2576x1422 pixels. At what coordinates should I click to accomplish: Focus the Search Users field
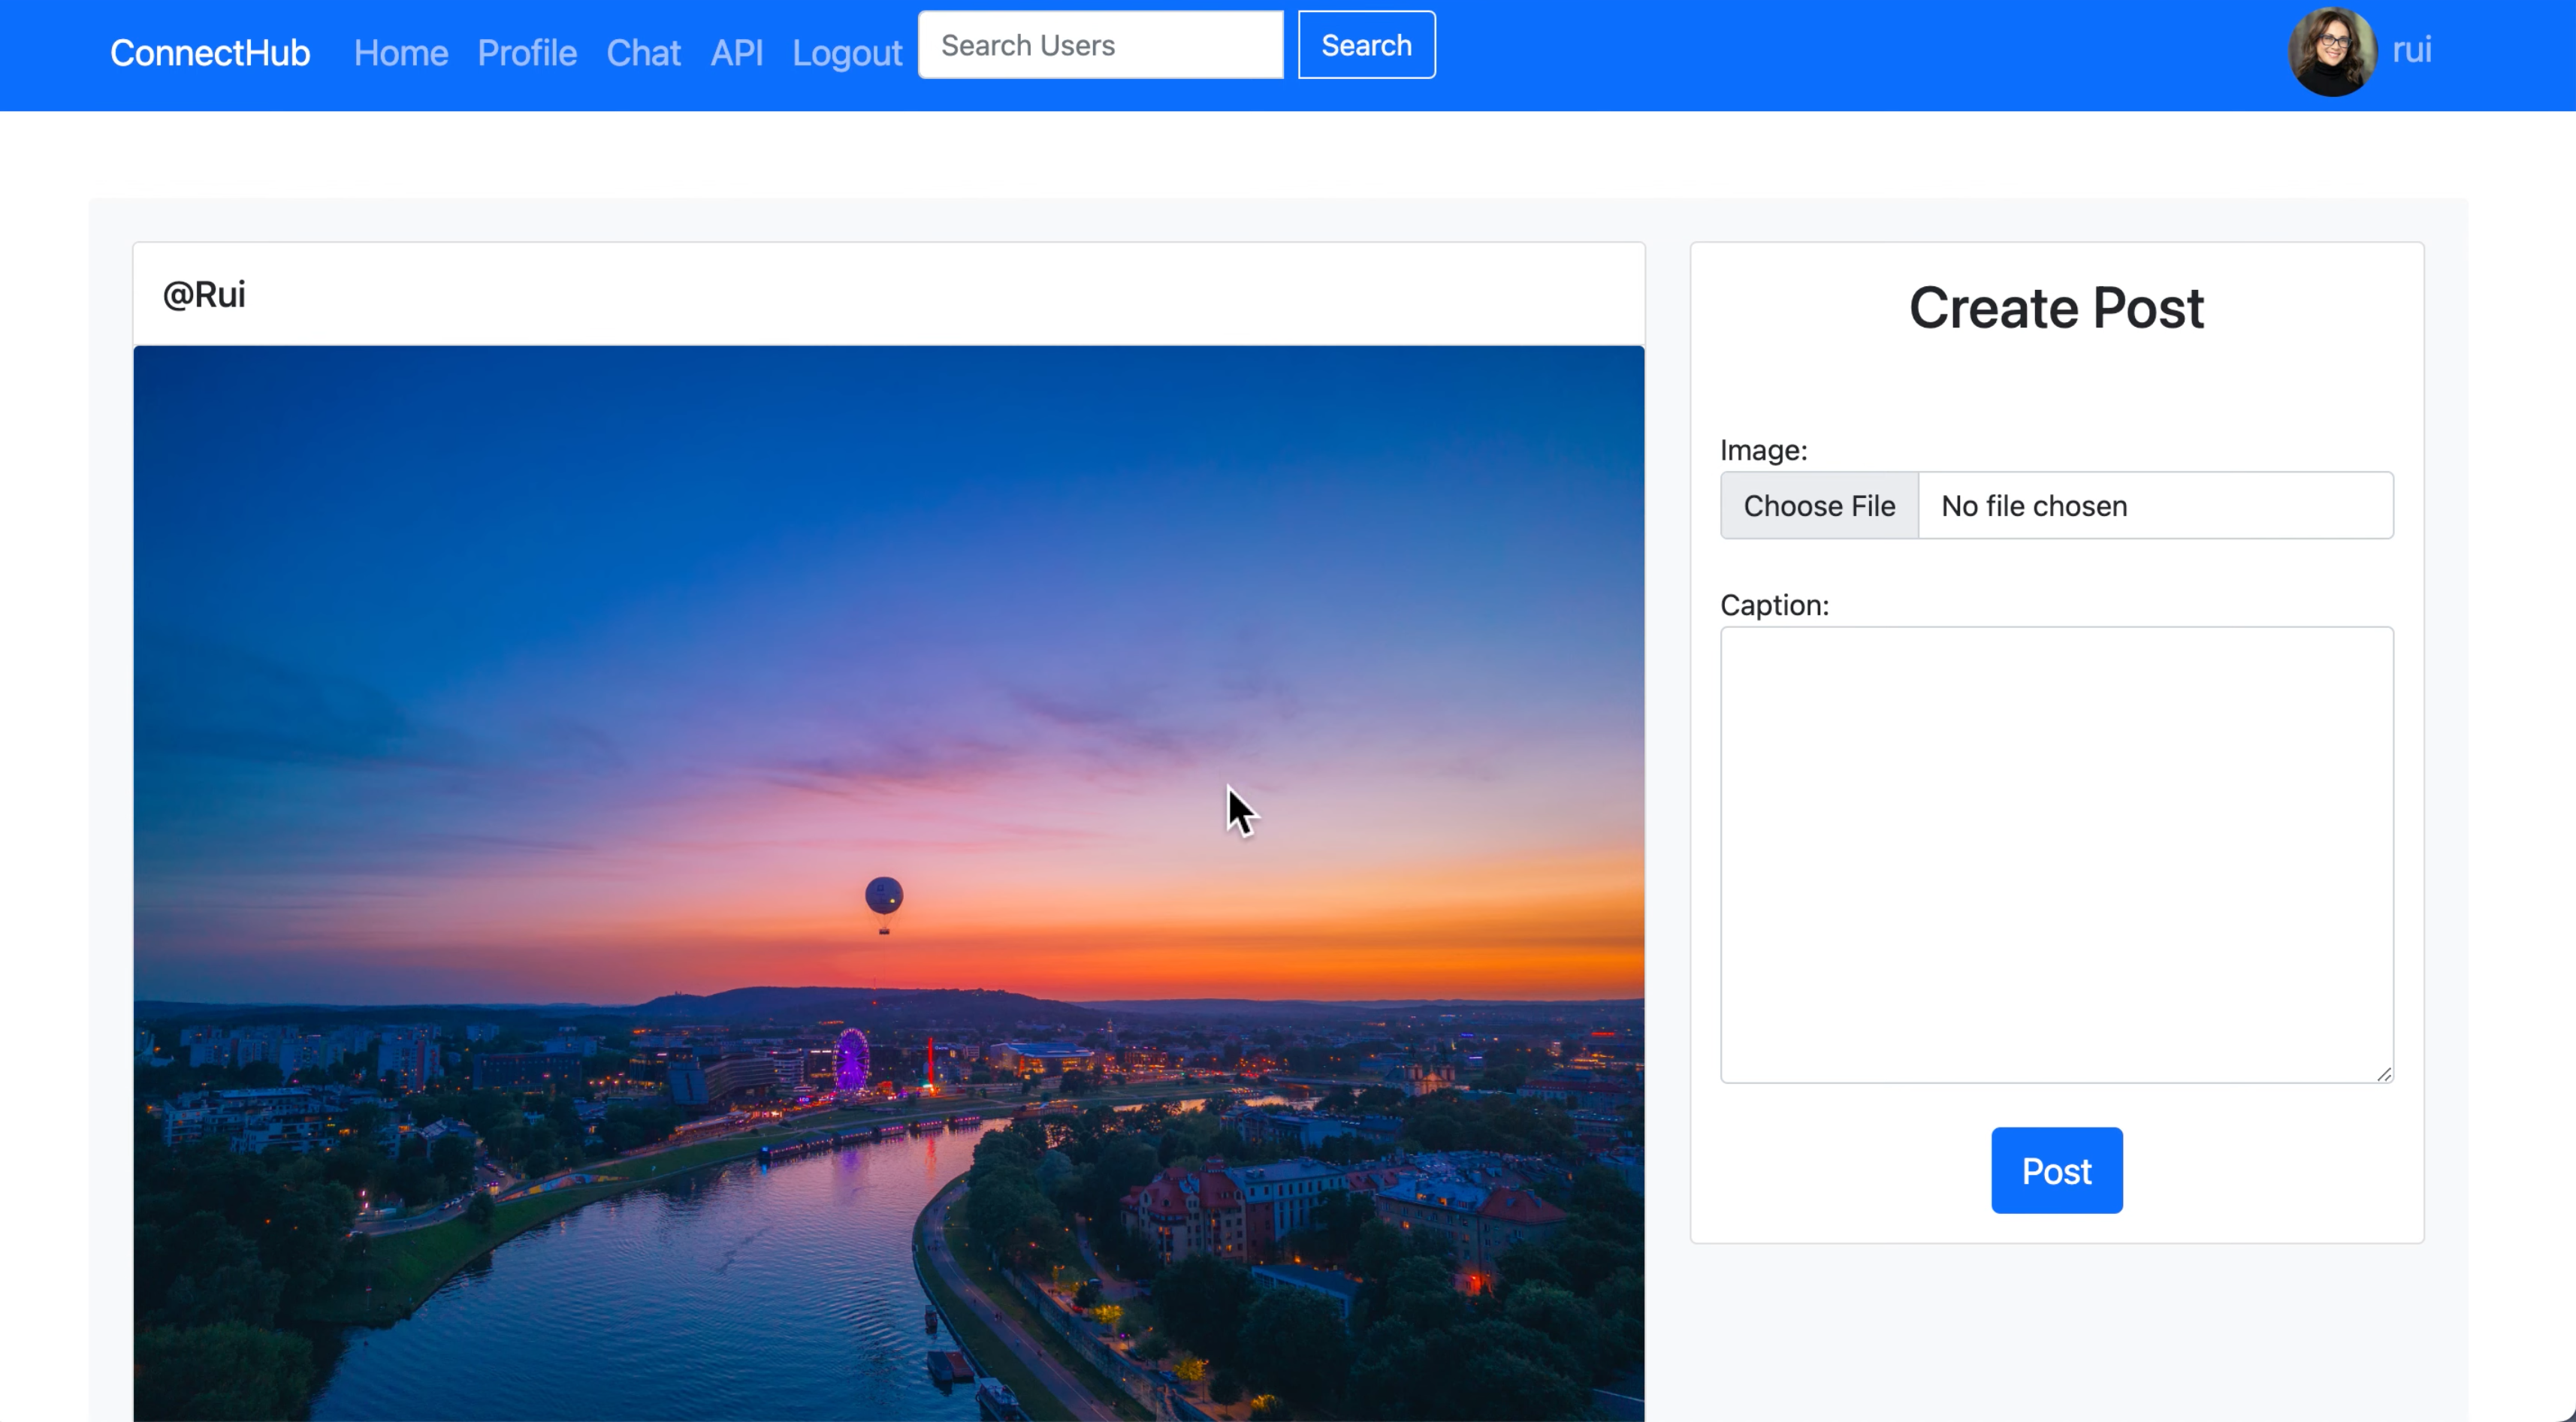pos(1100,45)
